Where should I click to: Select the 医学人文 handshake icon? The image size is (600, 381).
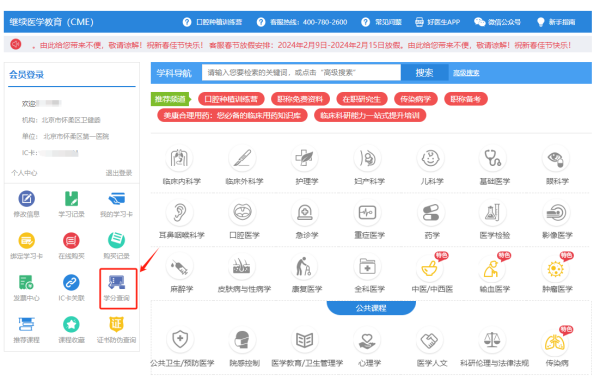tap(430, 340)
